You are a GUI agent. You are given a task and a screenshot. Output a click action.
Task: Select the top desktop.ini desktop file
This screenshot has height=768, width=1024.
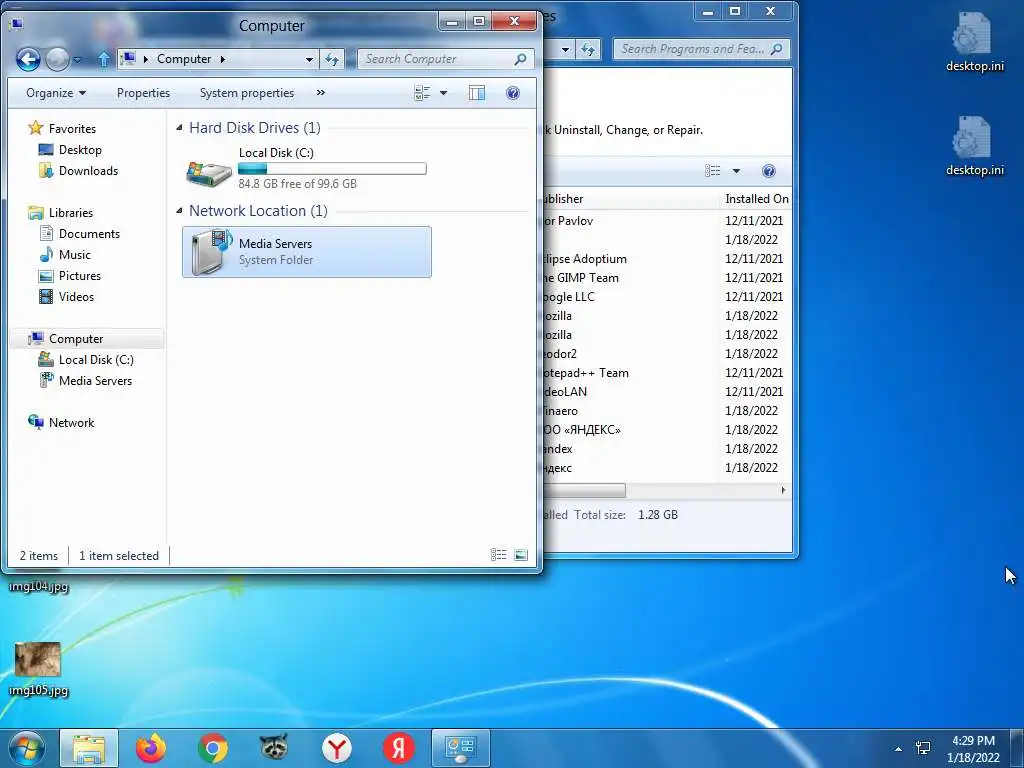pyautogui.click(x=974, y=42)
